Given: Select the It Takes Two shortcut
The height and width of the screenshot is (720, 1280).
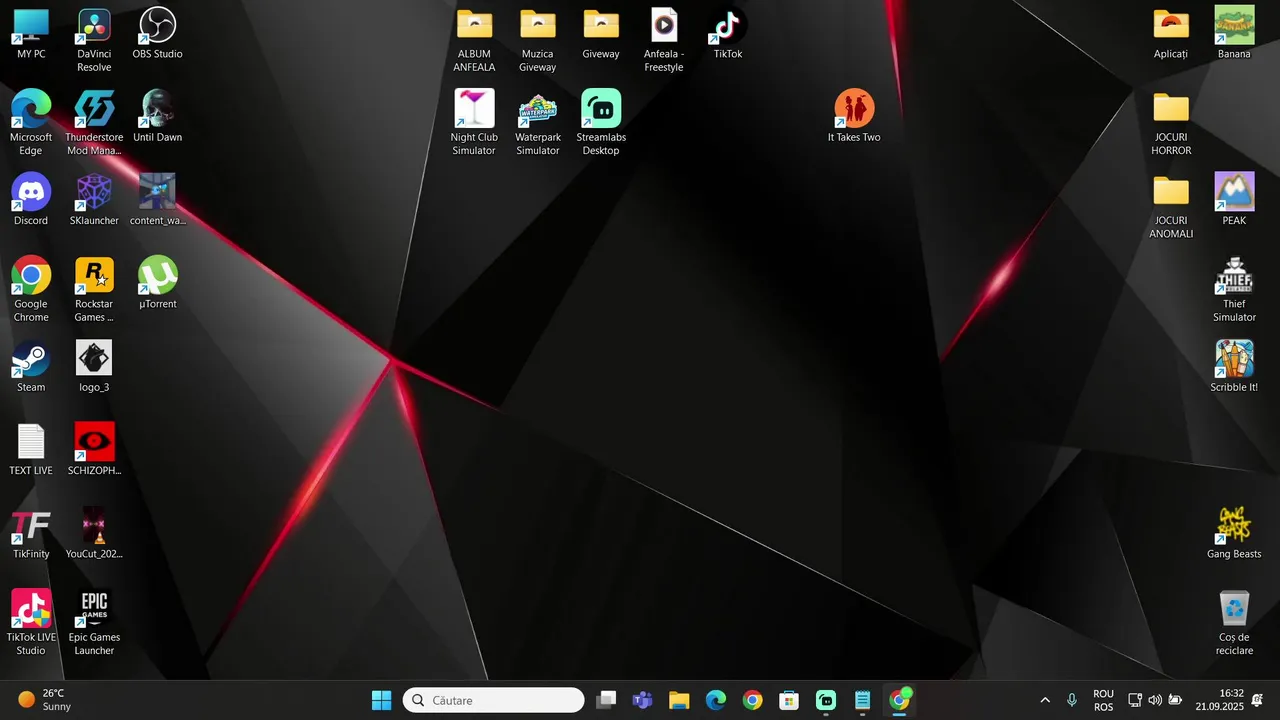Looking at the screenshot, I should pos(854,117).
